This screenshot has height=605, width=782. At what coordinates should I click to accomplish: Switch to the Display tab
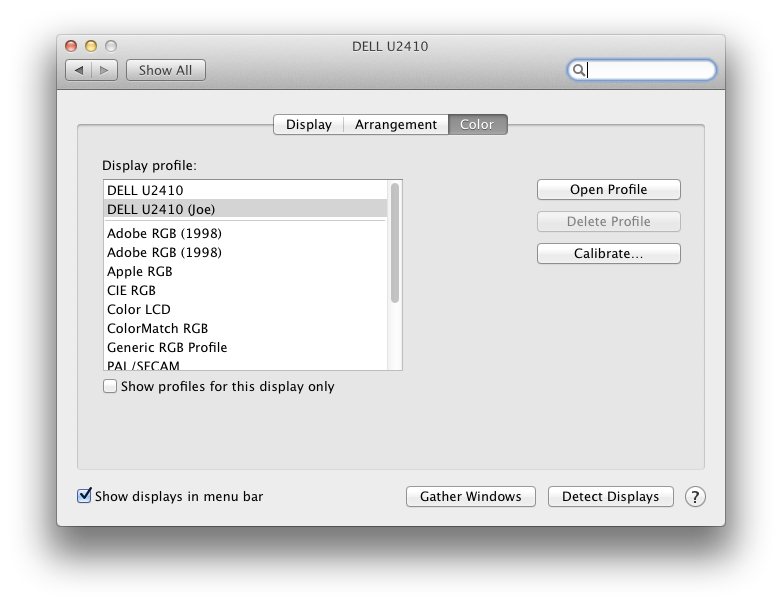coord(309,124)
